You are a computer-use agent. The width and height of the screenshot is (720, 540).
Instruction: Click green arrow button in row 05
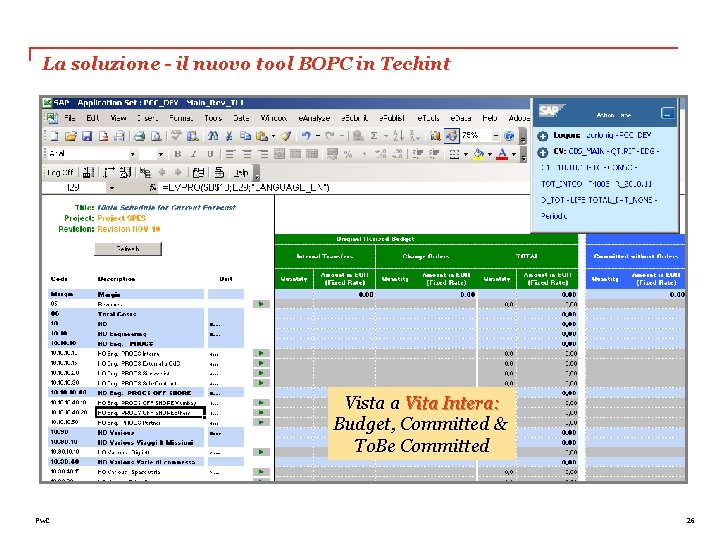[261, 304]
